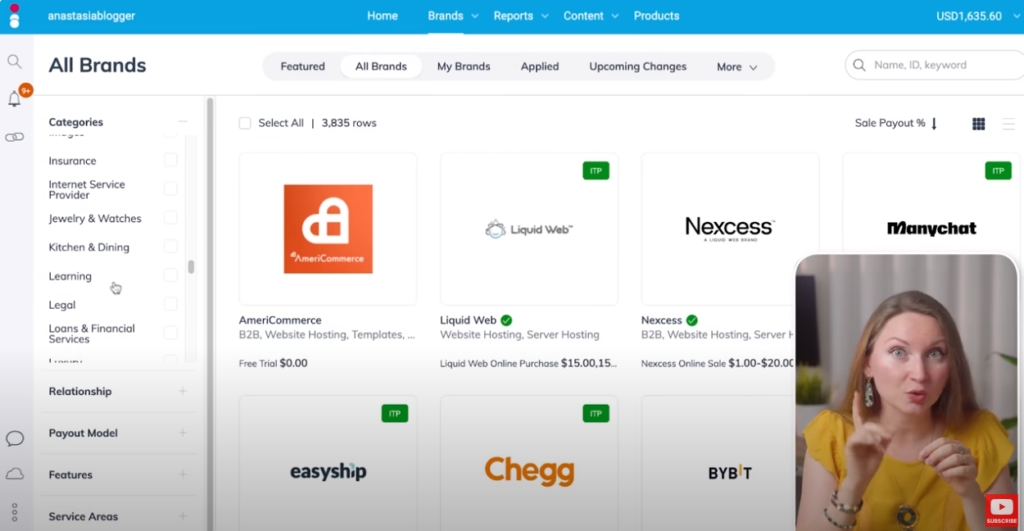Click the categories list scrollbar
The width and height of the screenshot is (1024, 531).
click(191, 266)
